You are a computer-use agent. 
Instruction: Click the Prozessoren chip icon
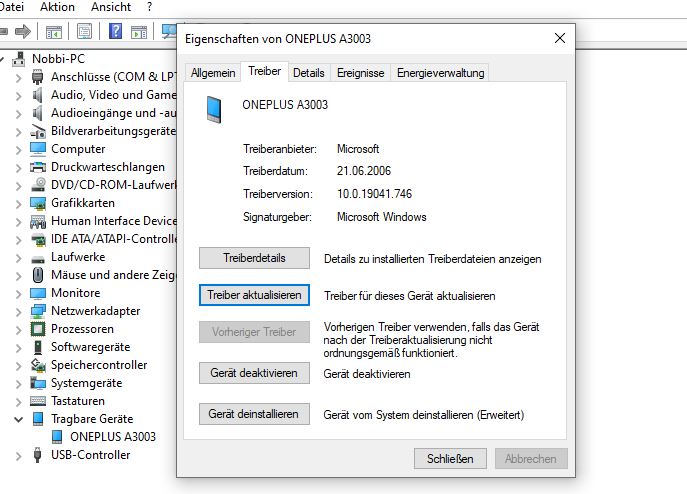coord(38,329)
